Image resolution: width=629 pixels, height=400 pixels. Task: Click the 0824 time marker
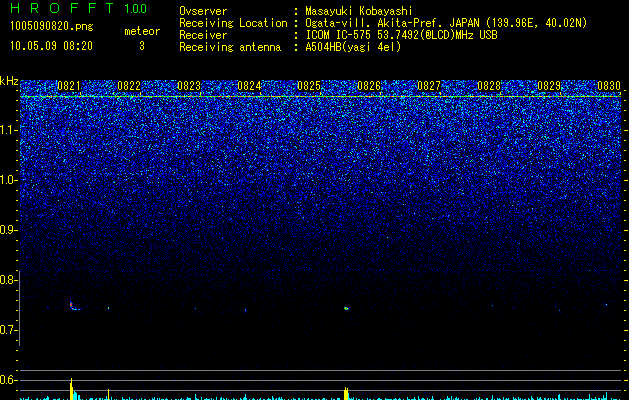point(249,86)
